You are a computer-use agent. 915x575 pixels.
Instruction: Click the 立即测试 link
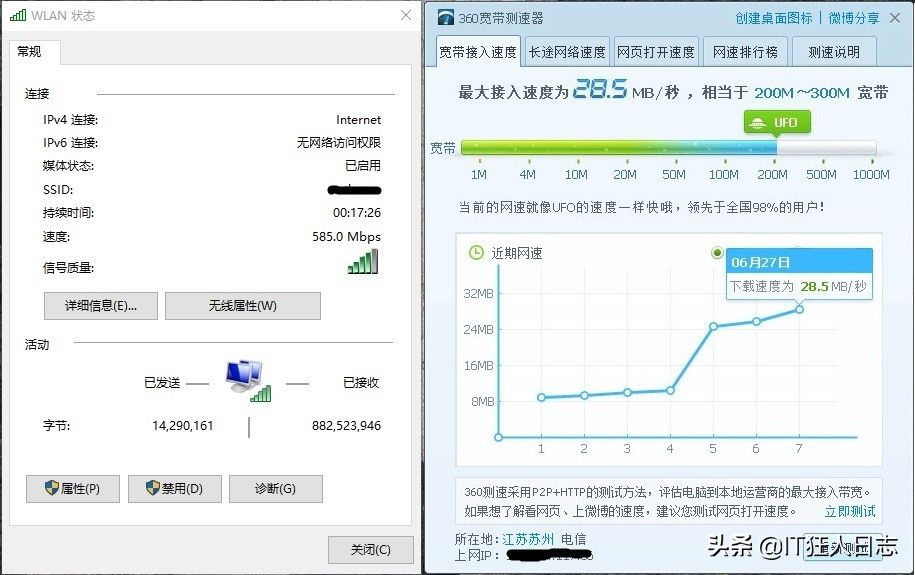849,511
